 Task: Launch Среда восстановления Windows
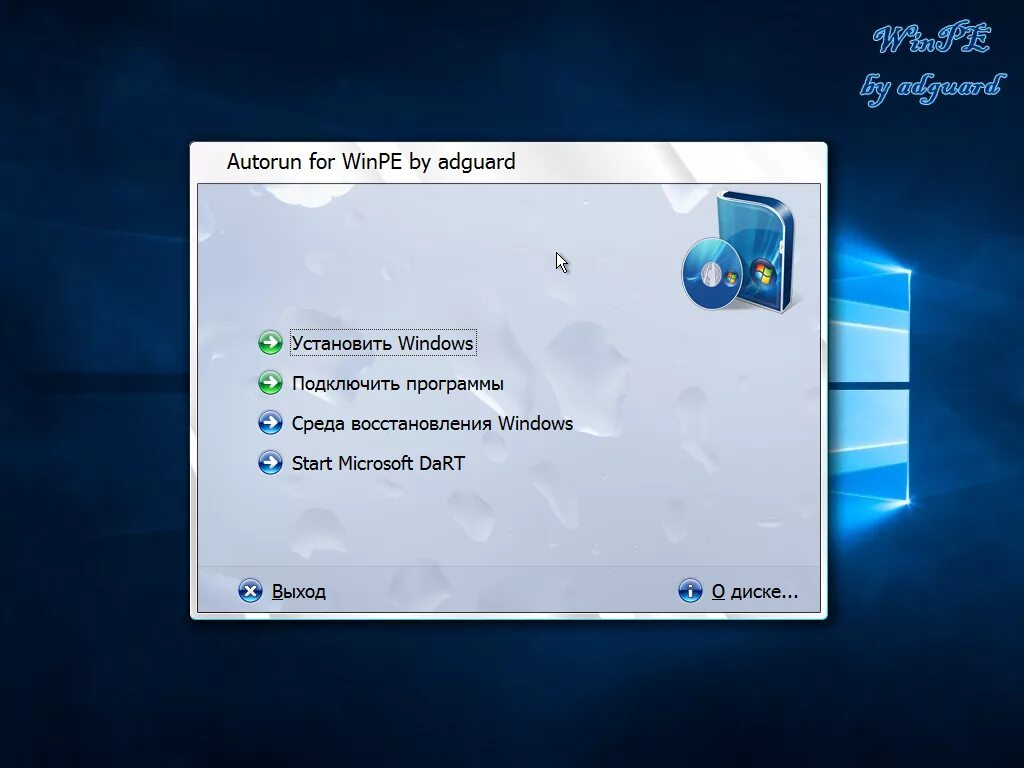(x=432, y=423)
